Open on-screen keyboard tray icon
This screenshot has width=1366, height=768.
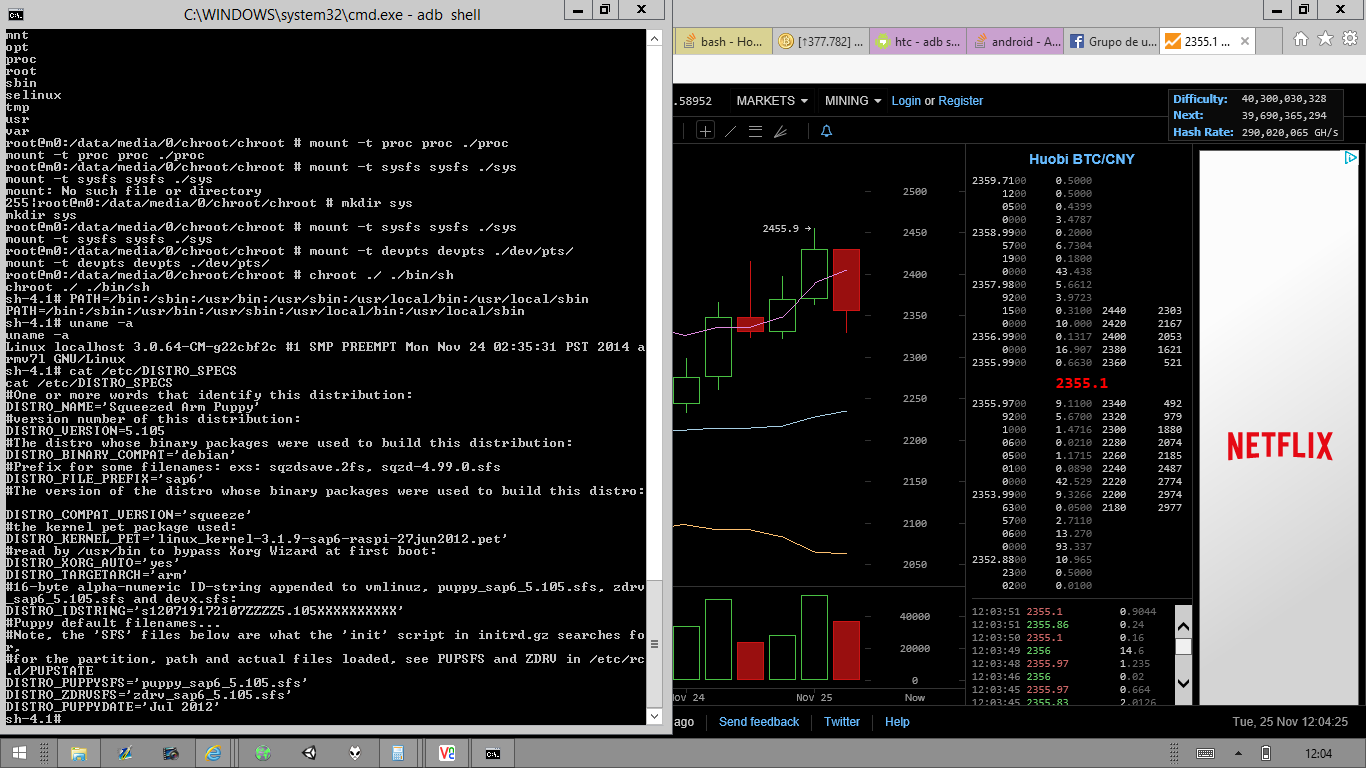(1206, 753)
